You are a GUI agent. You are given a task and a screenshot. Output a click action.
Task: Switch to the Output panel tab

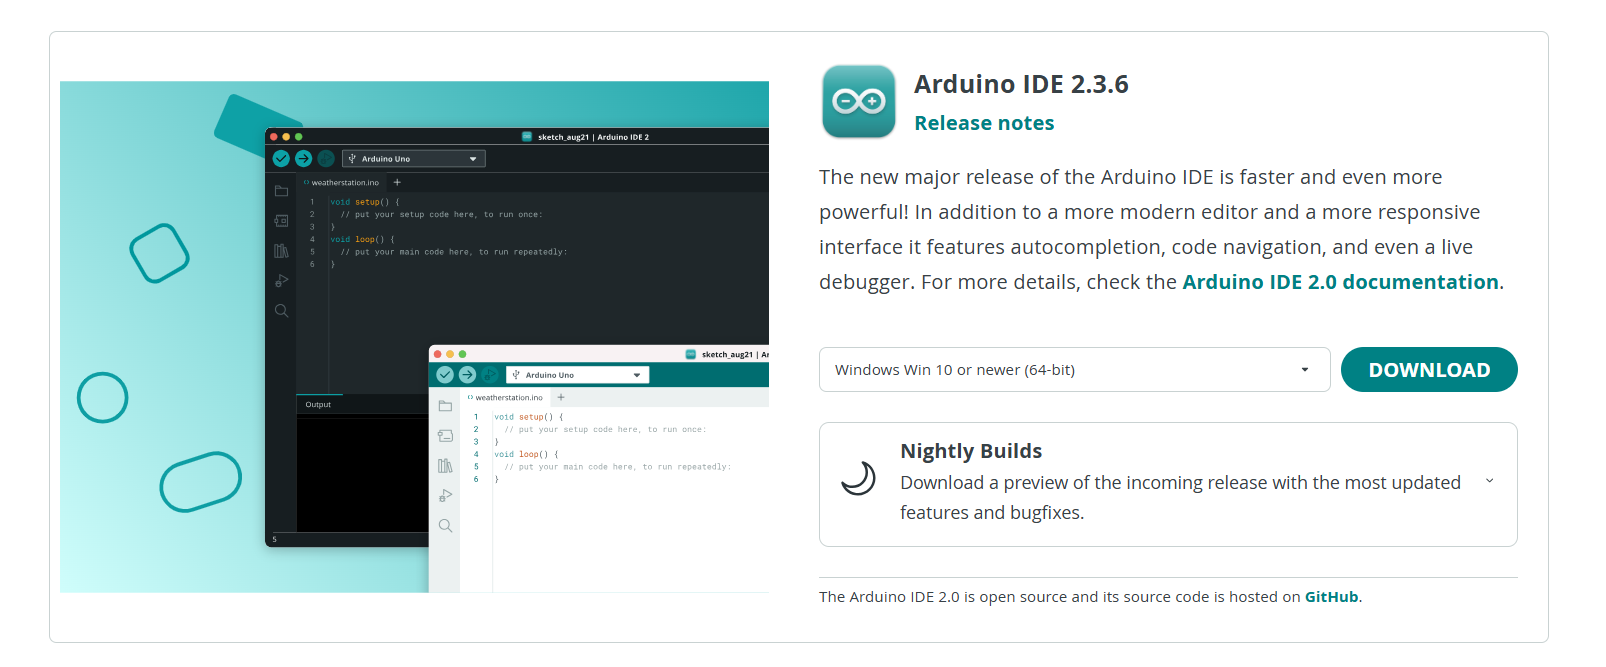[x=318, y=405]
